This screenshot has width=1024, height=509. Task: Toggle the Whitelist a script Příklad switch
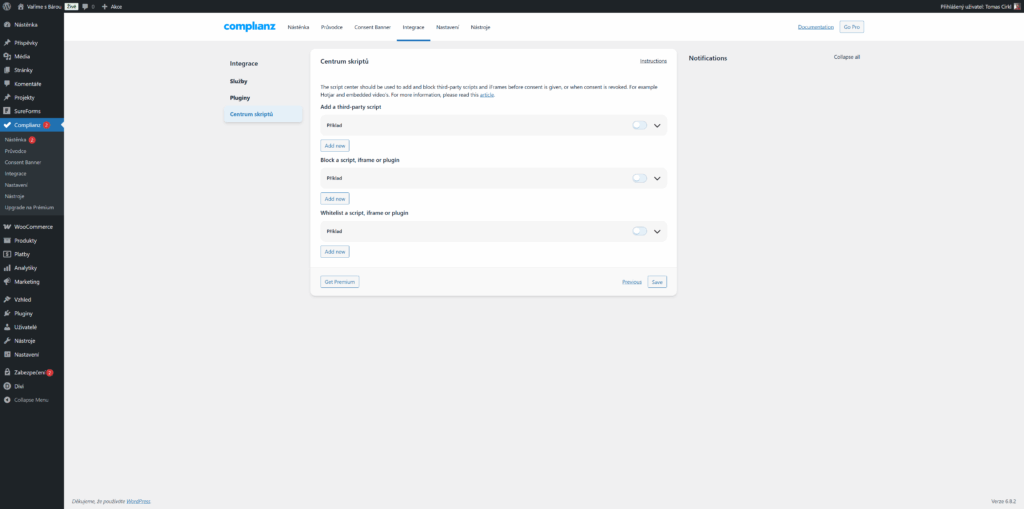point(639,231)
